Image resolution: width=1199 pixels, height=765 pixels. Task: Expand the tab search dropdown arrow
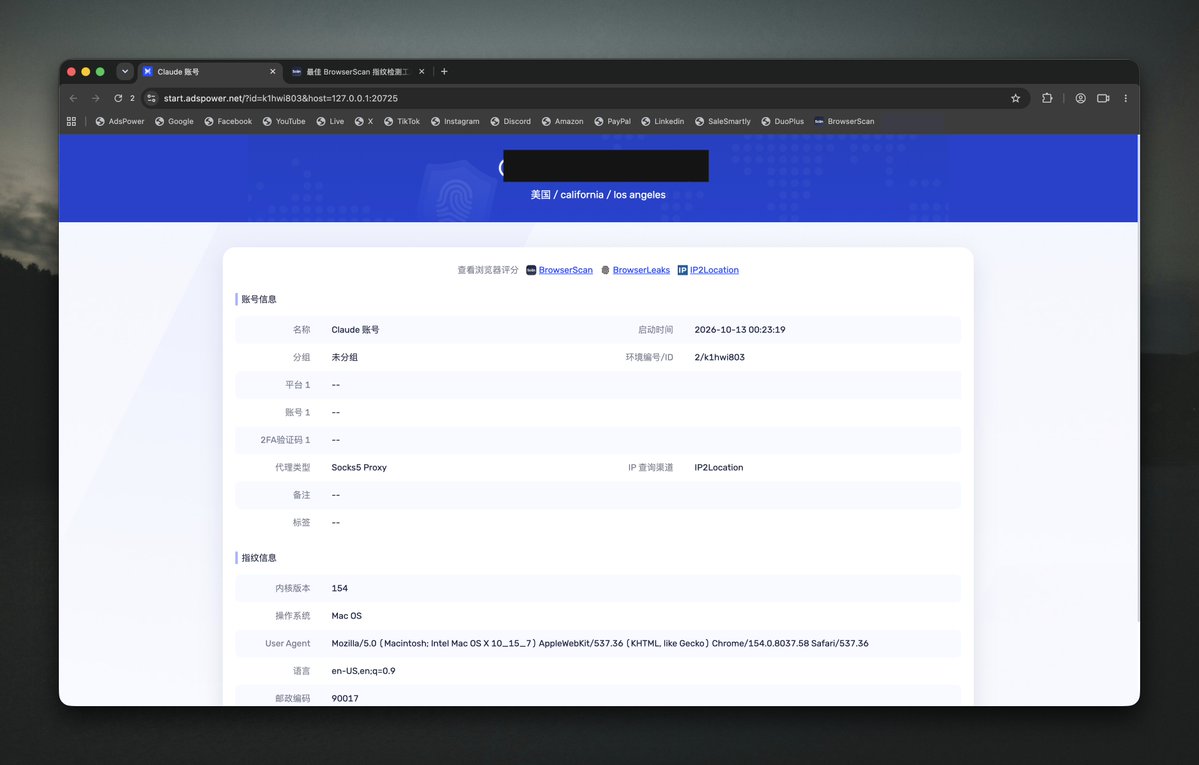(x=125, y=71)
